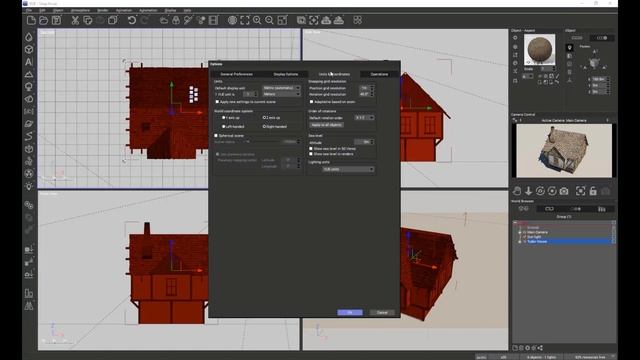Viewport: 640px width, 360px height.
Task: Click the camera snapshot icon in Camera Control
Action: (x=564, y=191)
